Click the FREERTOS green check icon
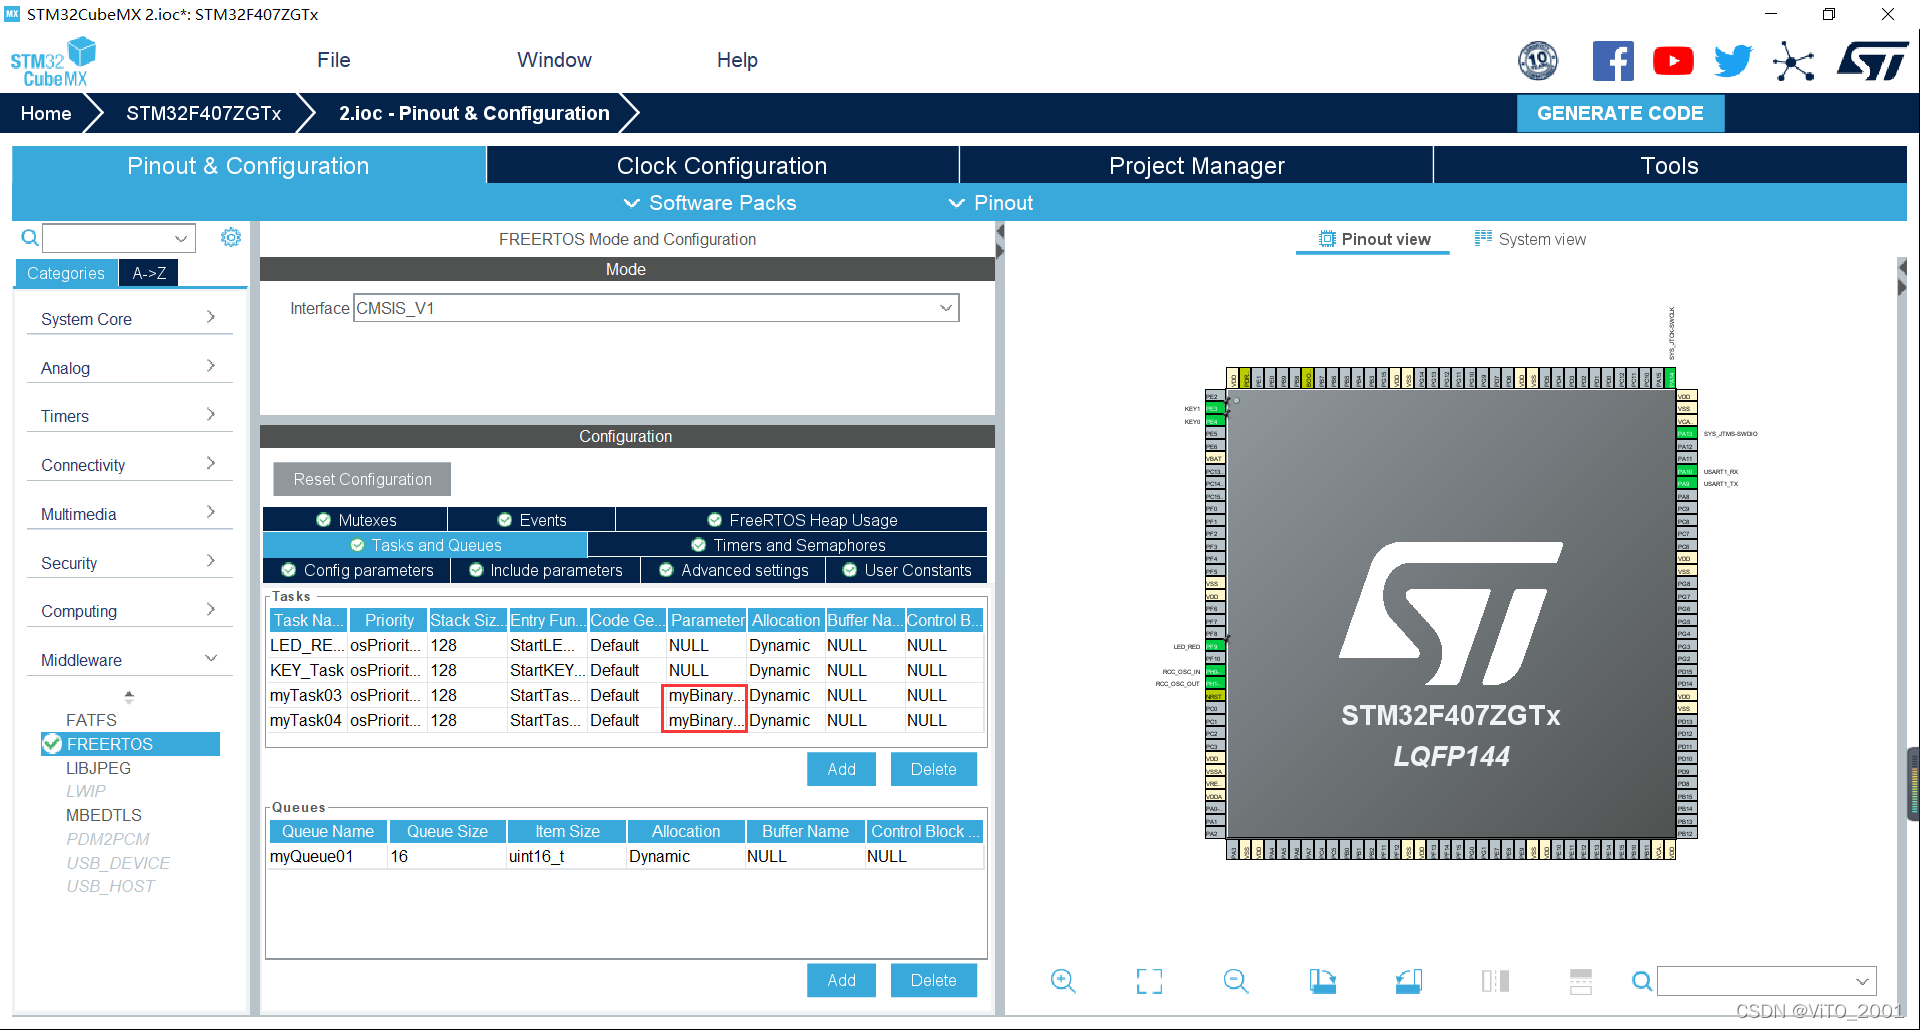 pos(52,744)
